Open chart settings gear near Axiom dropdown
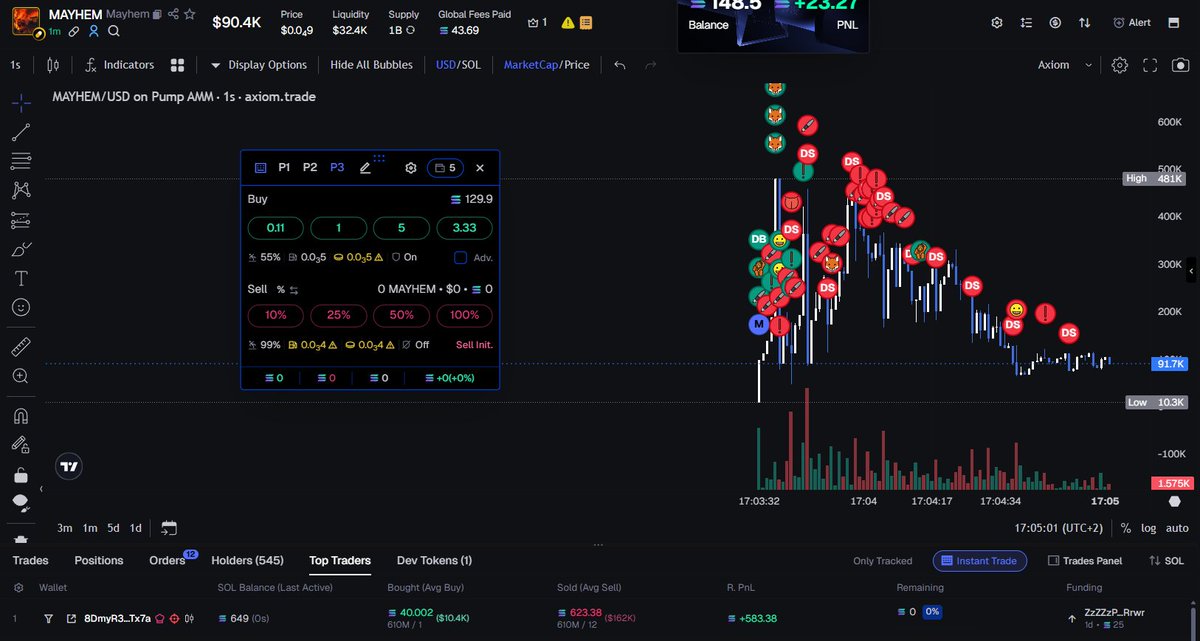Image resolution: width=1200 pixels, height=641 pixels. click(x=1120, y=65)
